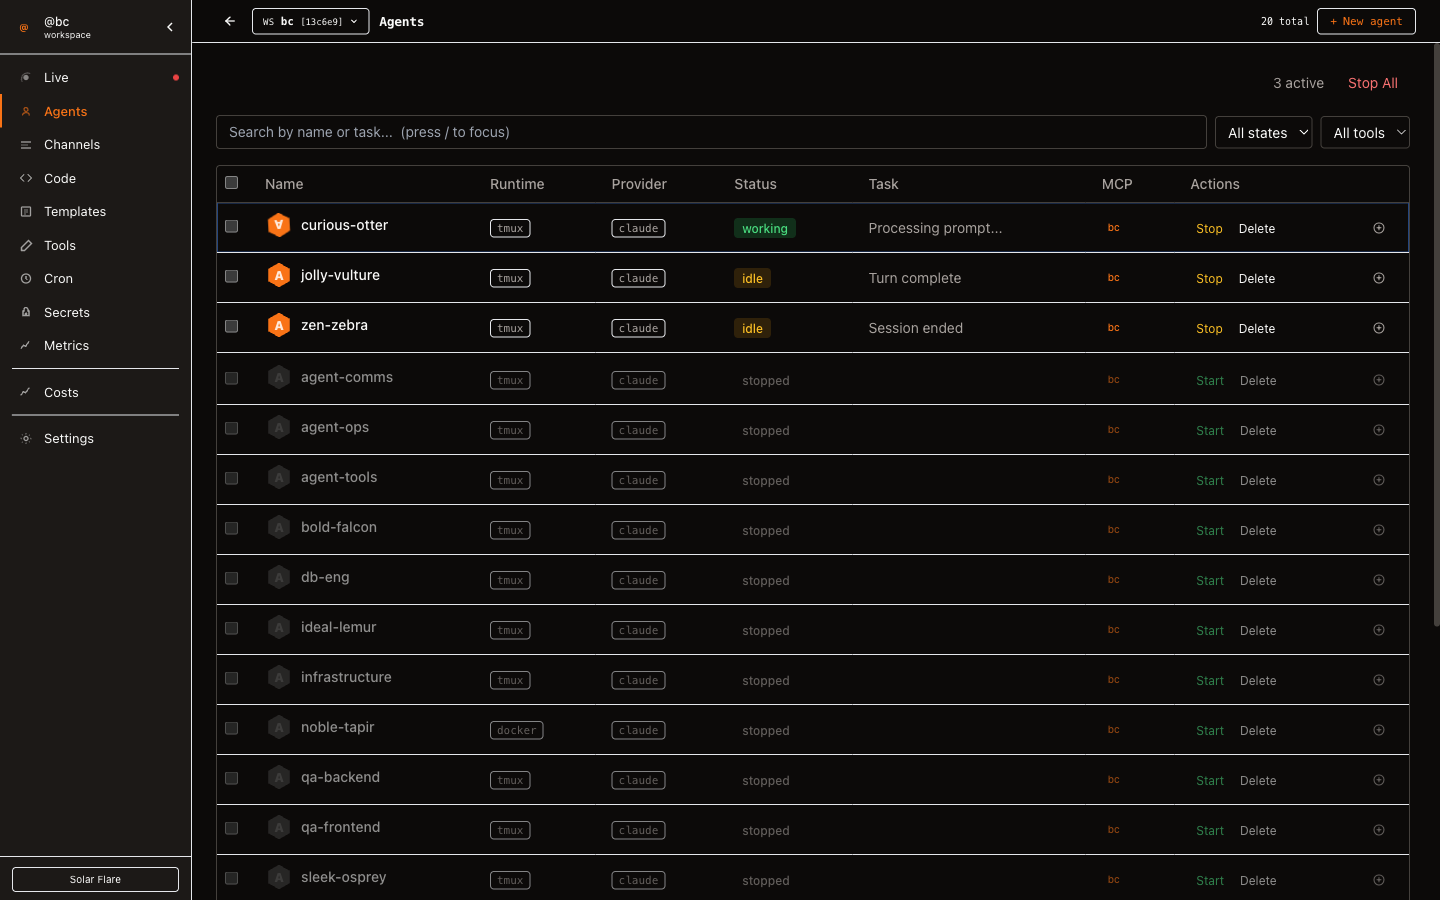
Task: Click the docker runtime badge for noble-tapir
Action: click(516, 730)
